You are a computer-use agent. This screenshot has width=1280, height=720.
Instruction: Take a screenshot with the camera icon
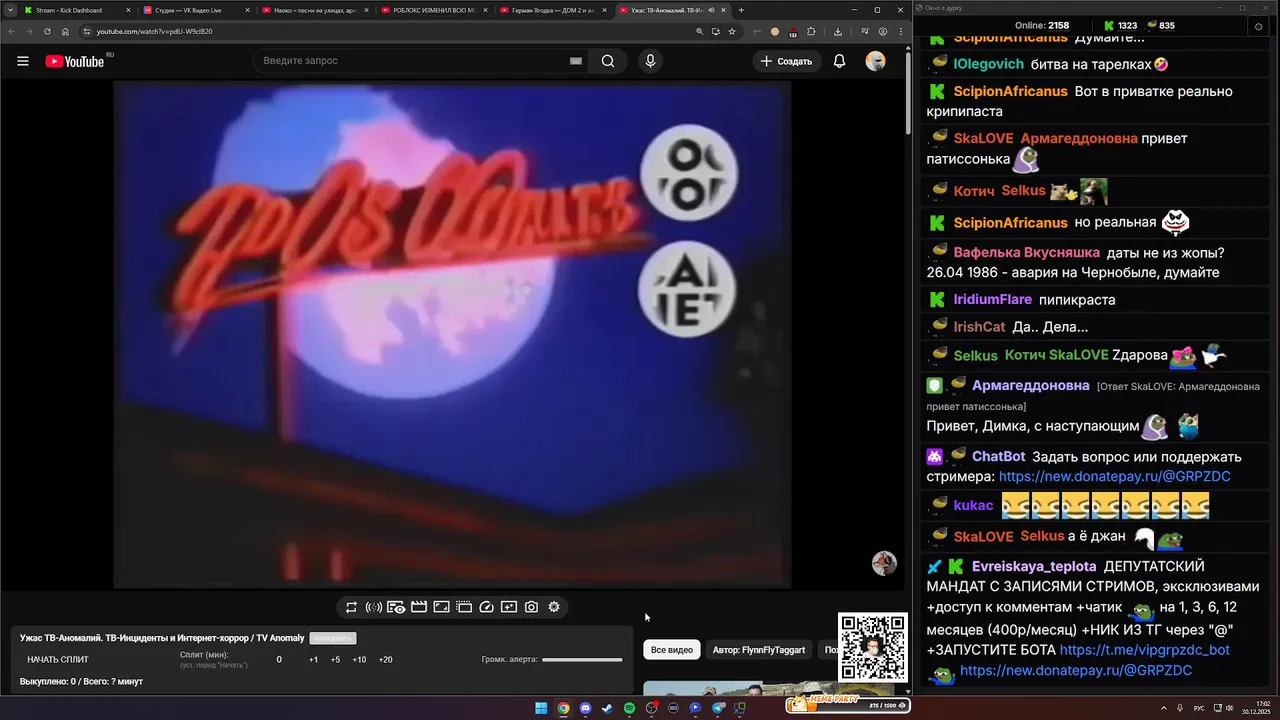(x=531, y=607)
